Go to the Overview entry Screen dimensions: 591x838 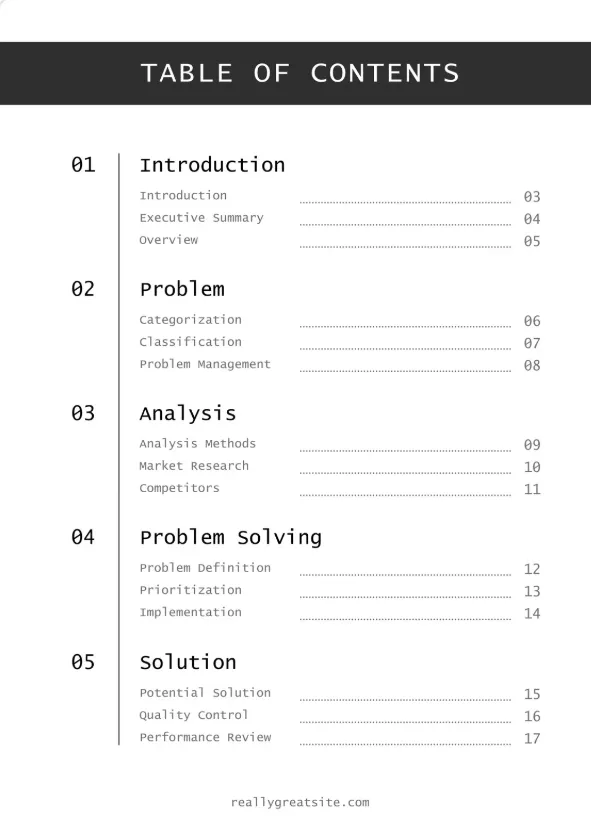169,240
